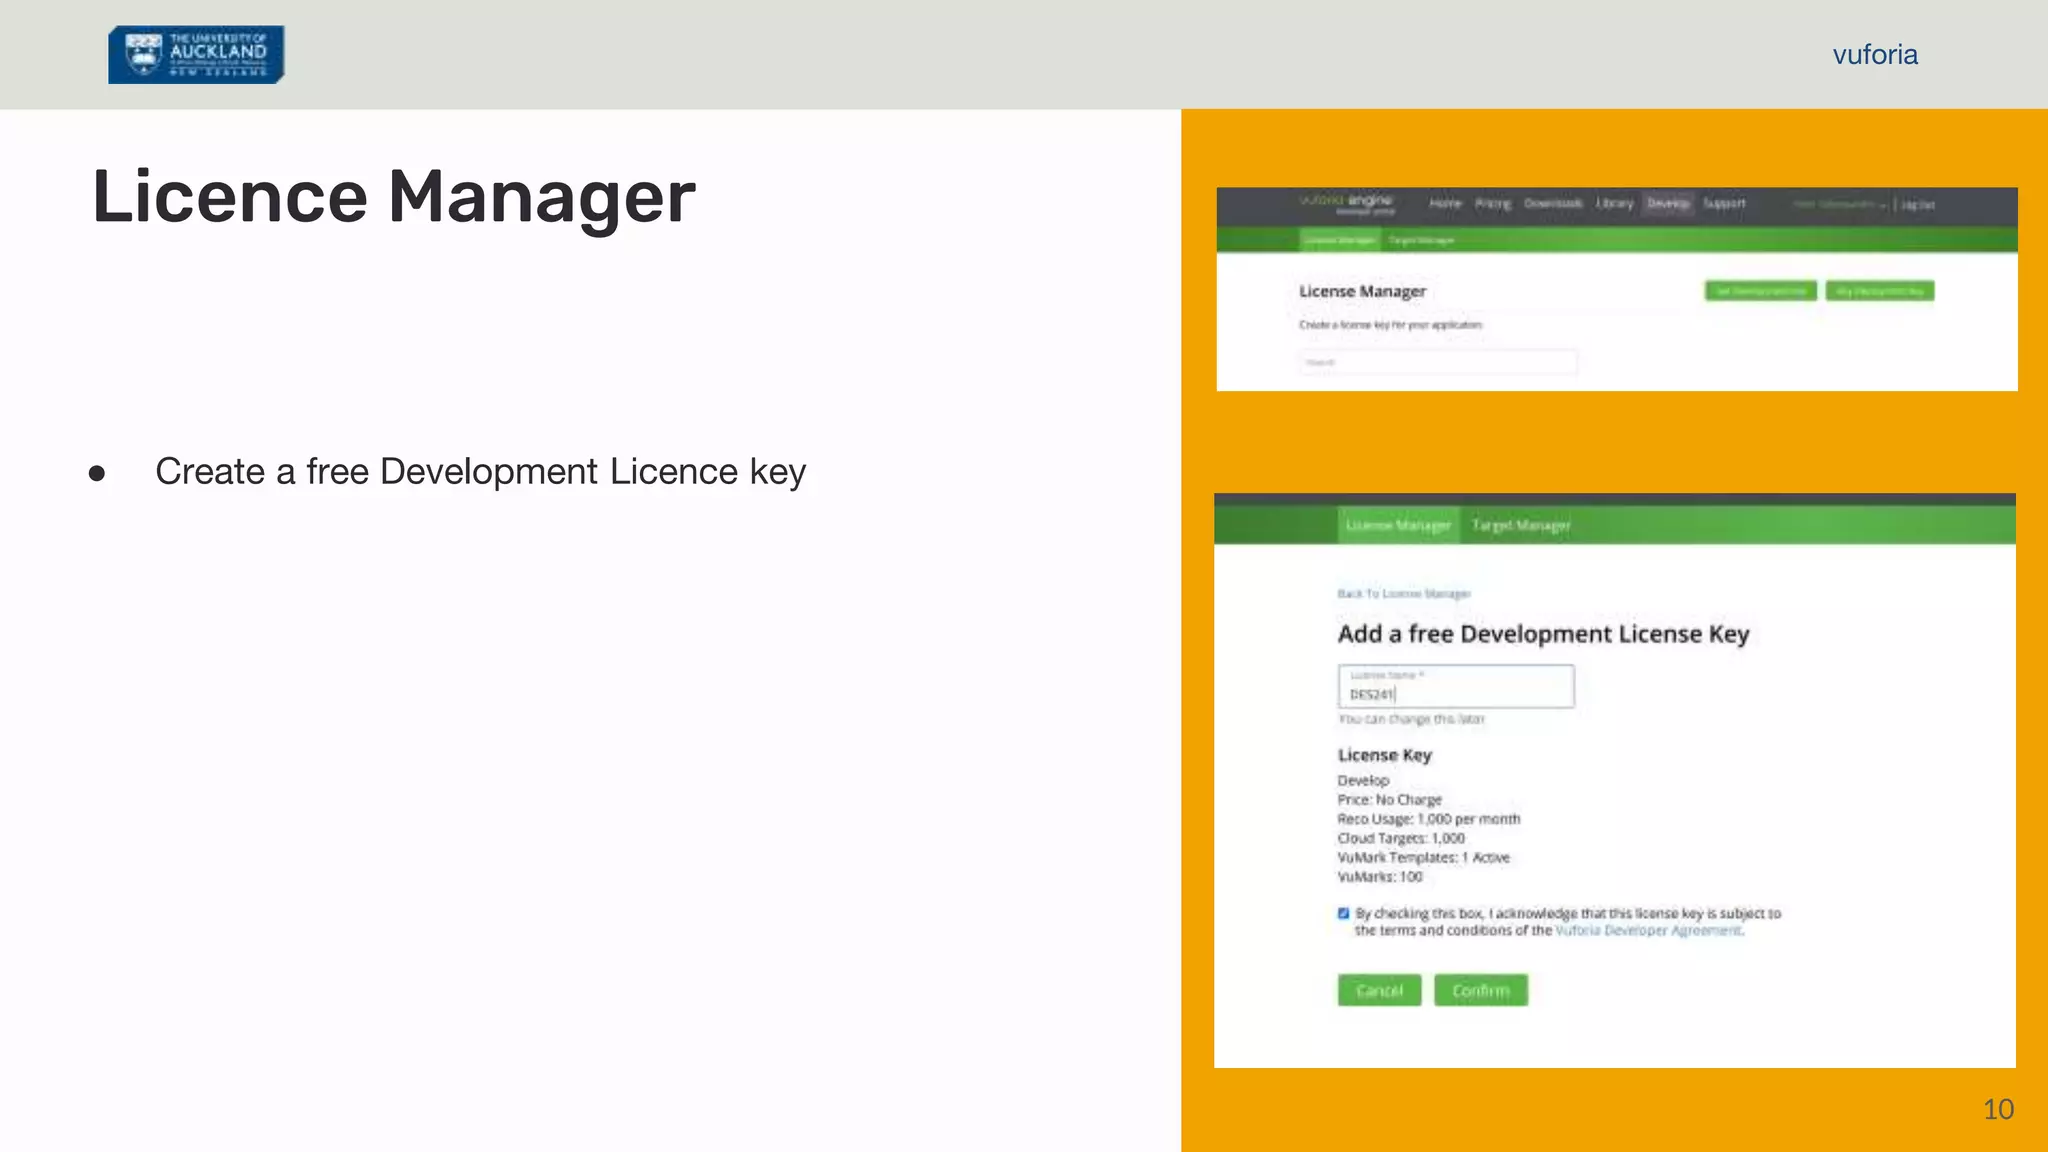Open the Vuforia Developer Agreement link
2048x1152 pixels.
tap(1648, 931)
